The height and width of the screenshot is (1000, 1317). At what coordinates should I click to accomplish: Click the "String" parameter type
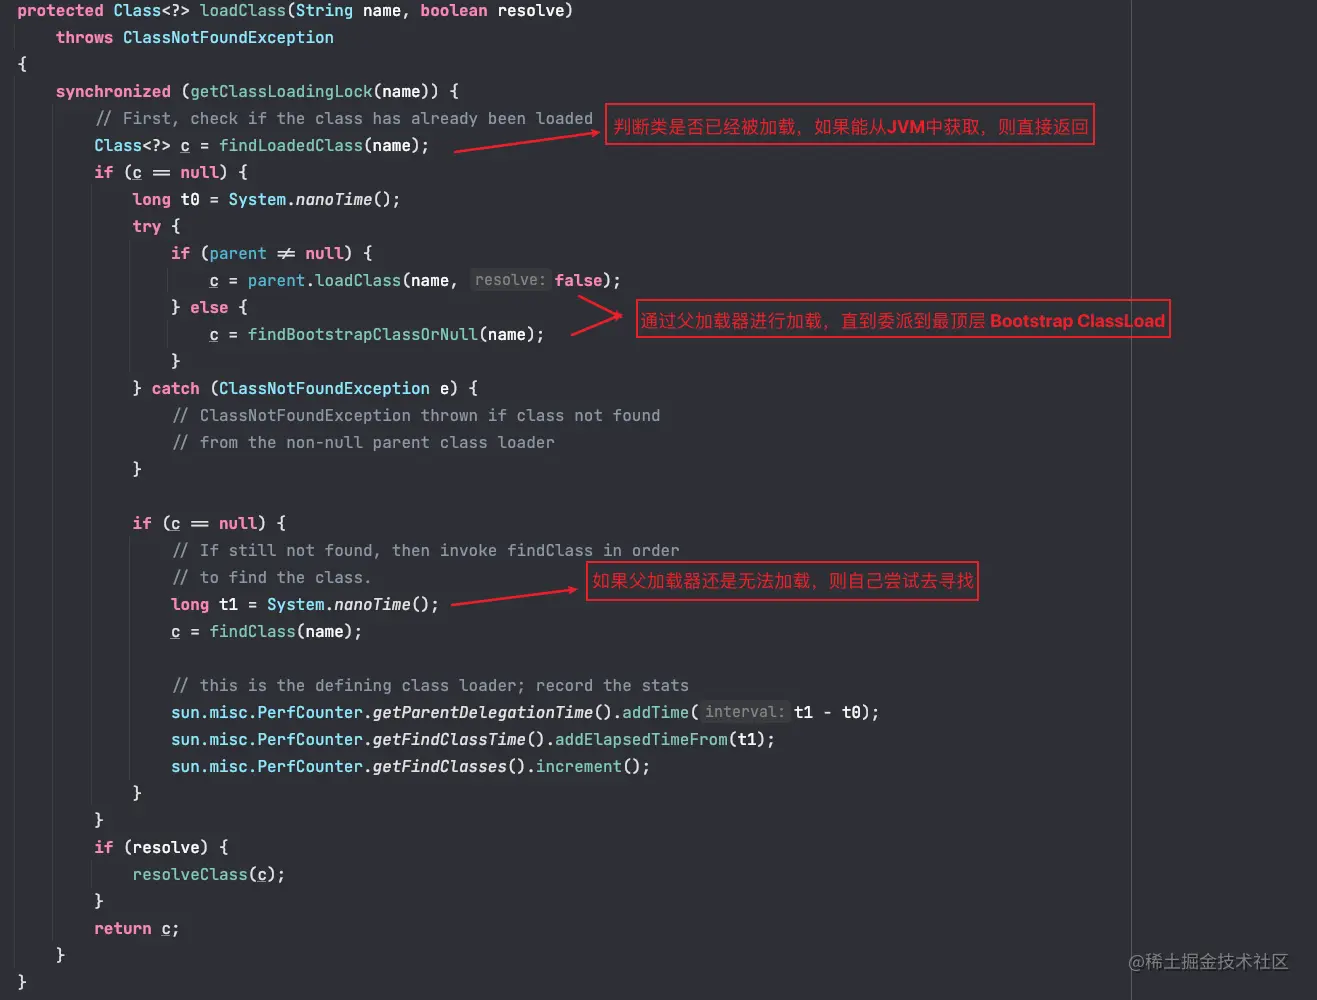pyautogui.click(x=324, y=11)
